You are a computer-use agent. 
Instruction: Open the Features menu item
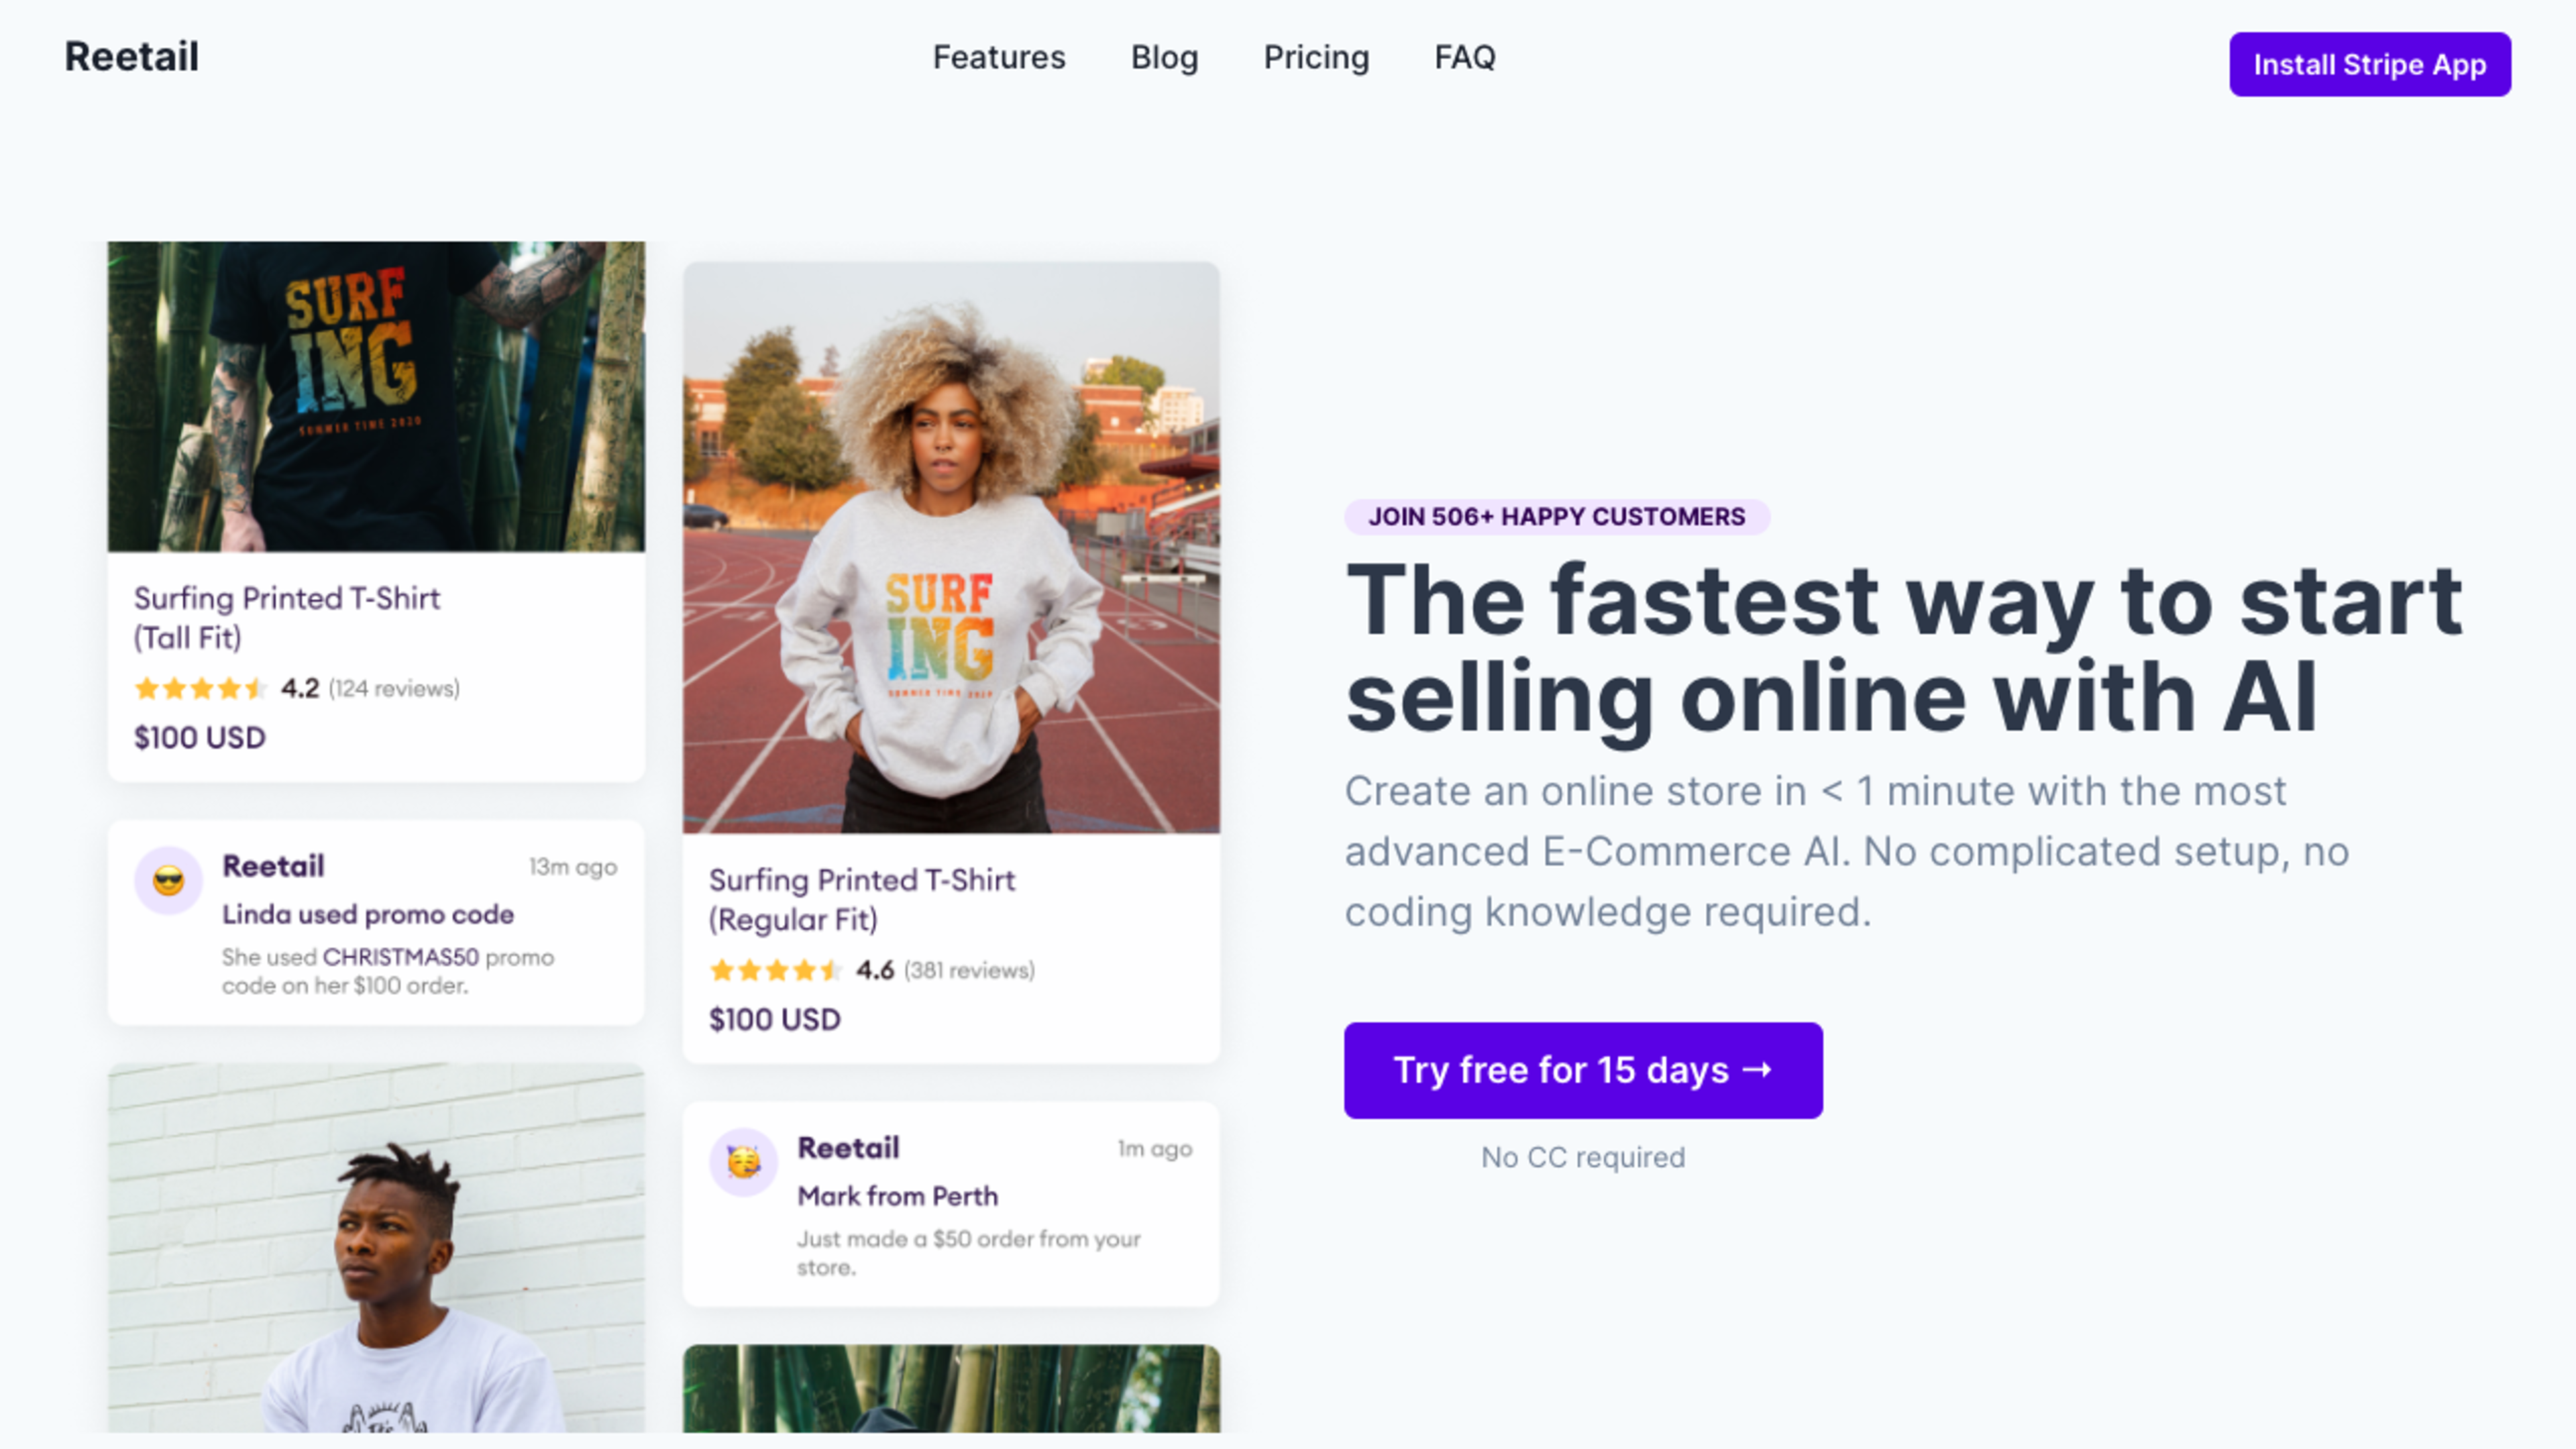[999, 57]
